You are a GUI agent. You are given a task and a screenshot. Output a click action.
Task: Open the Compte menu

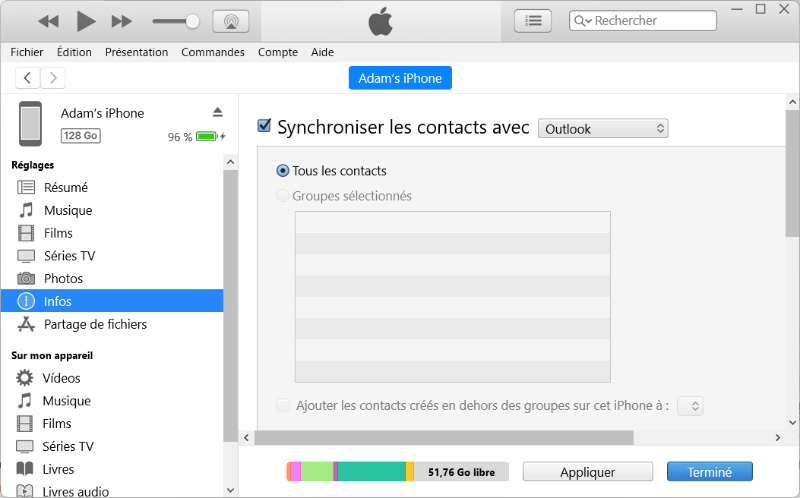[x=278, y=52]
